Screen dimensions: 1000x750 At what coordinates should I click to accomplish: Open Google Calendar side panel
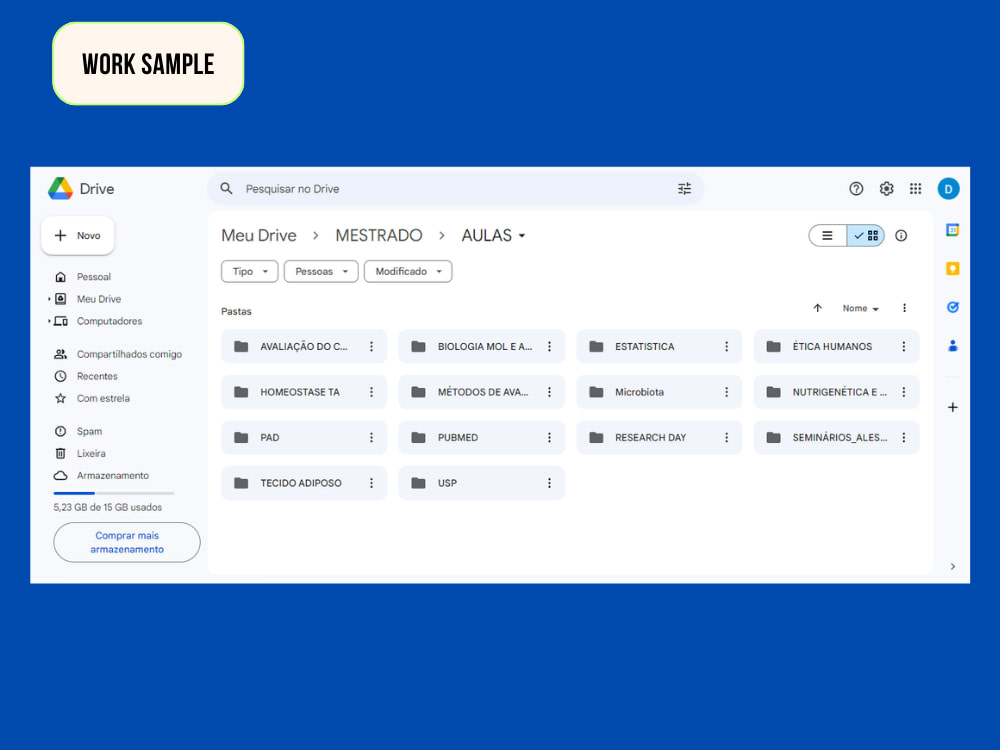point(952,230)
